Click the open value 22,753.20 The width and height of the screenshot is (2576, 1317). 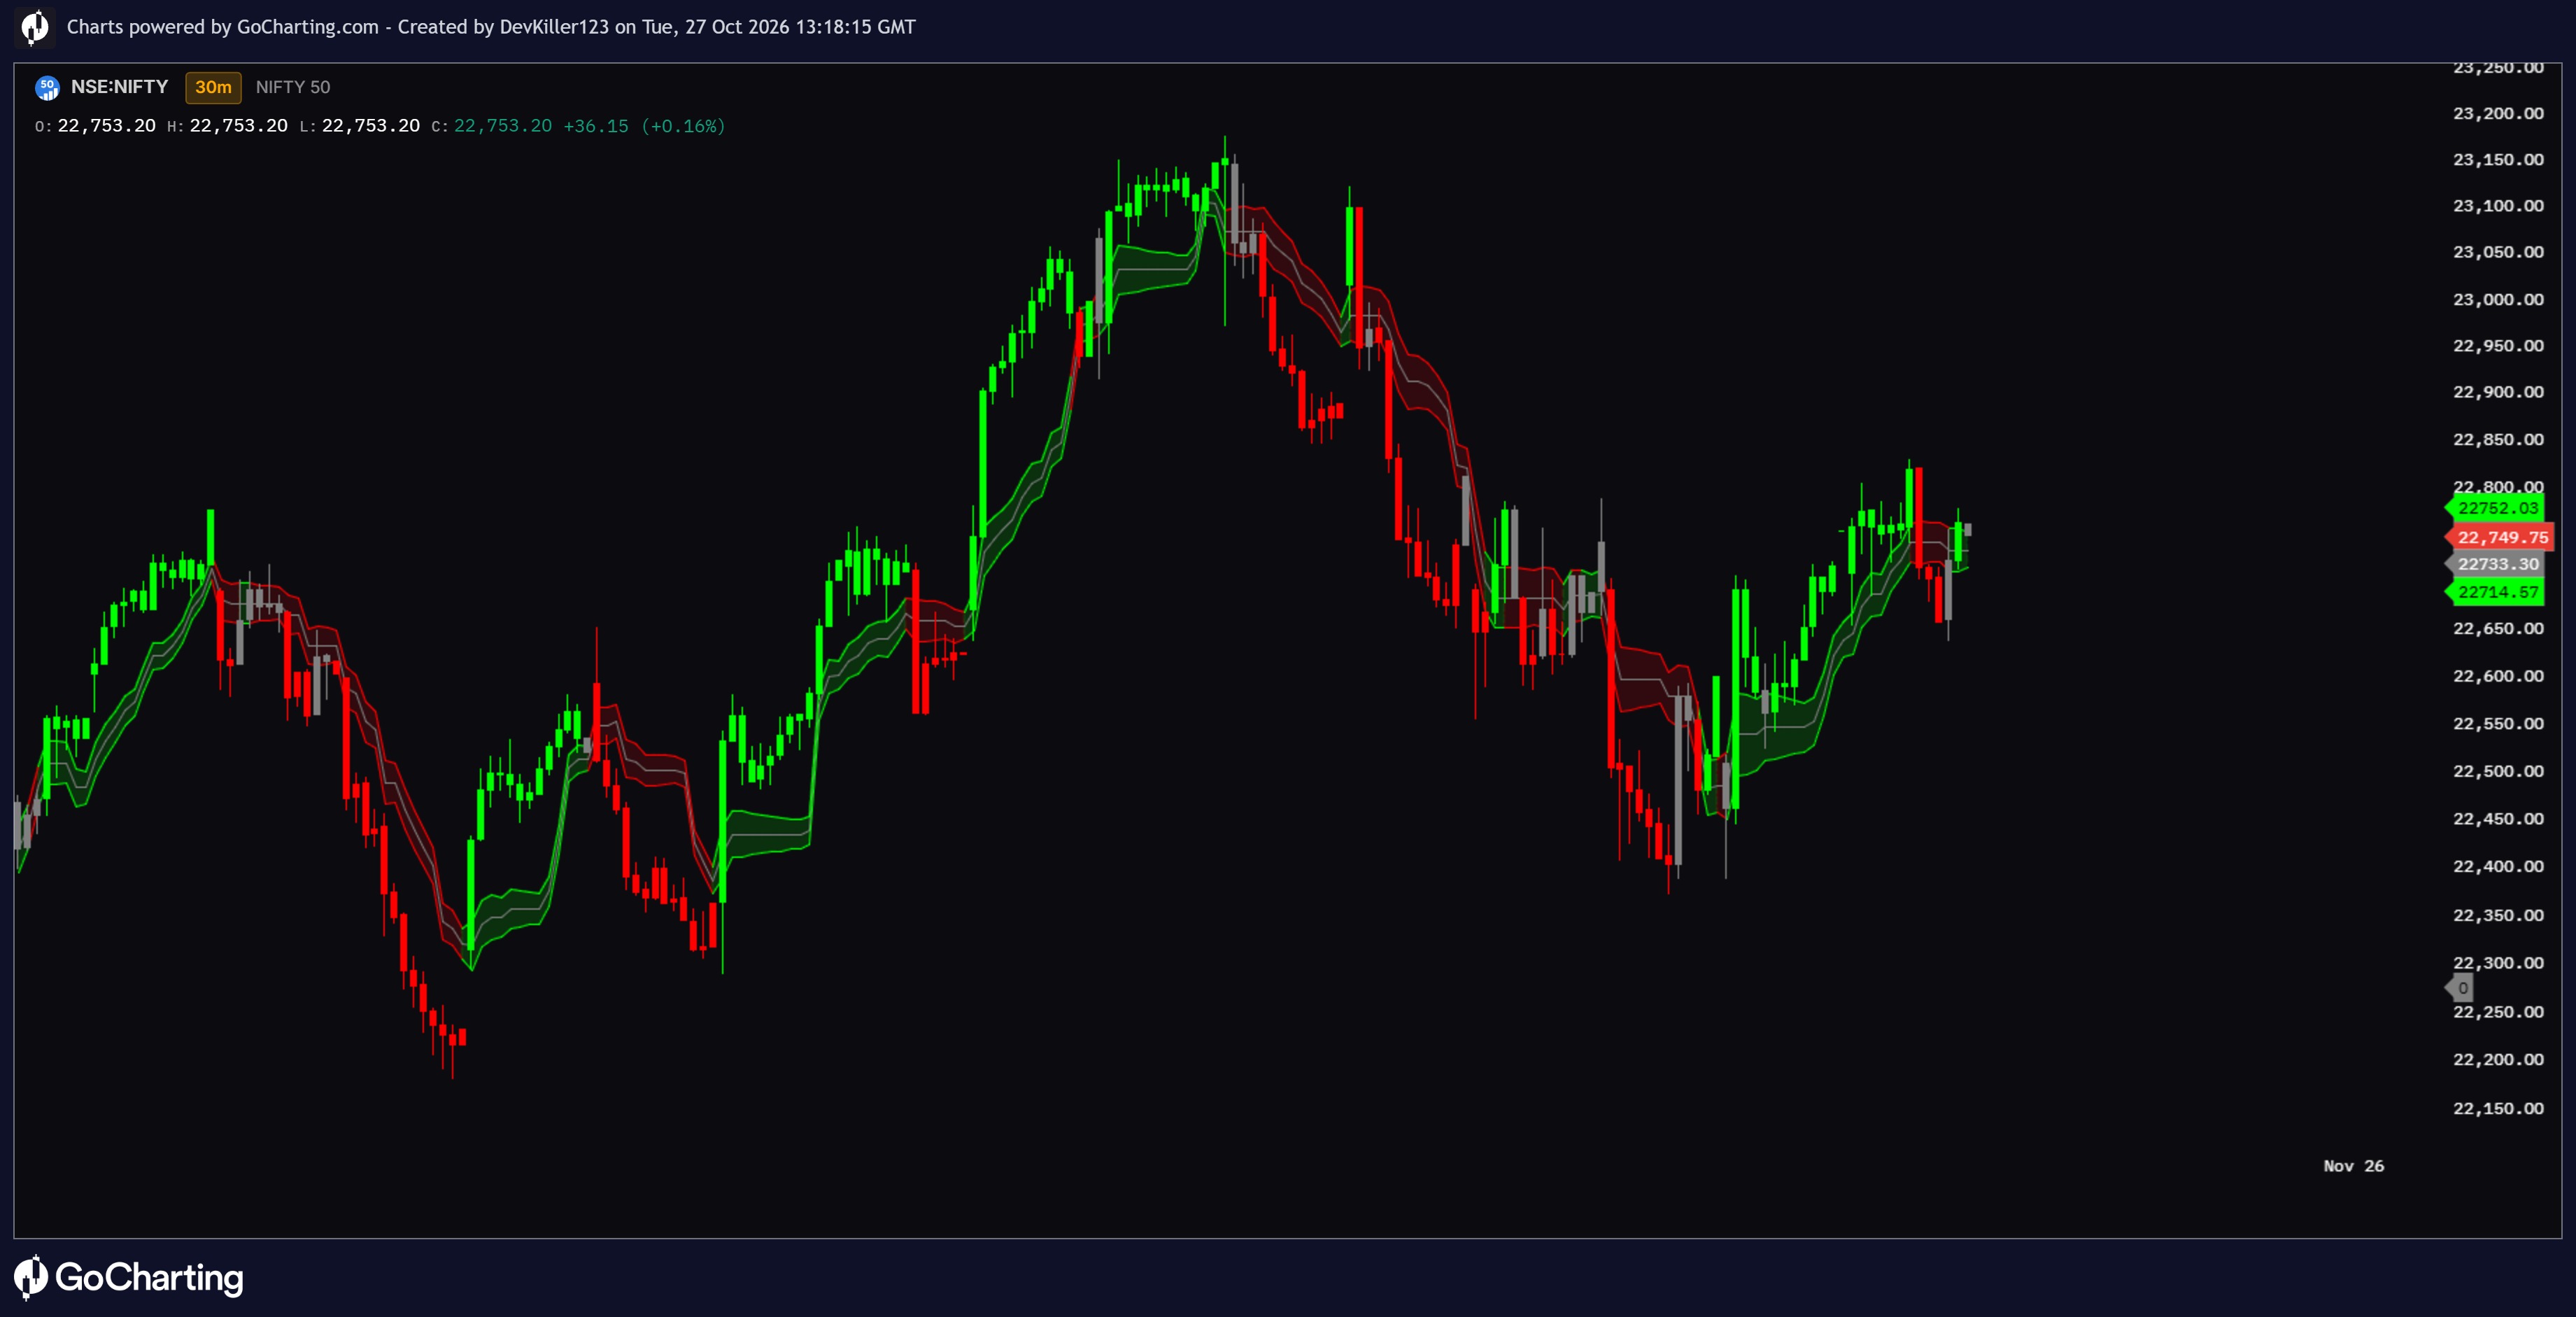[x=106, y=126]
